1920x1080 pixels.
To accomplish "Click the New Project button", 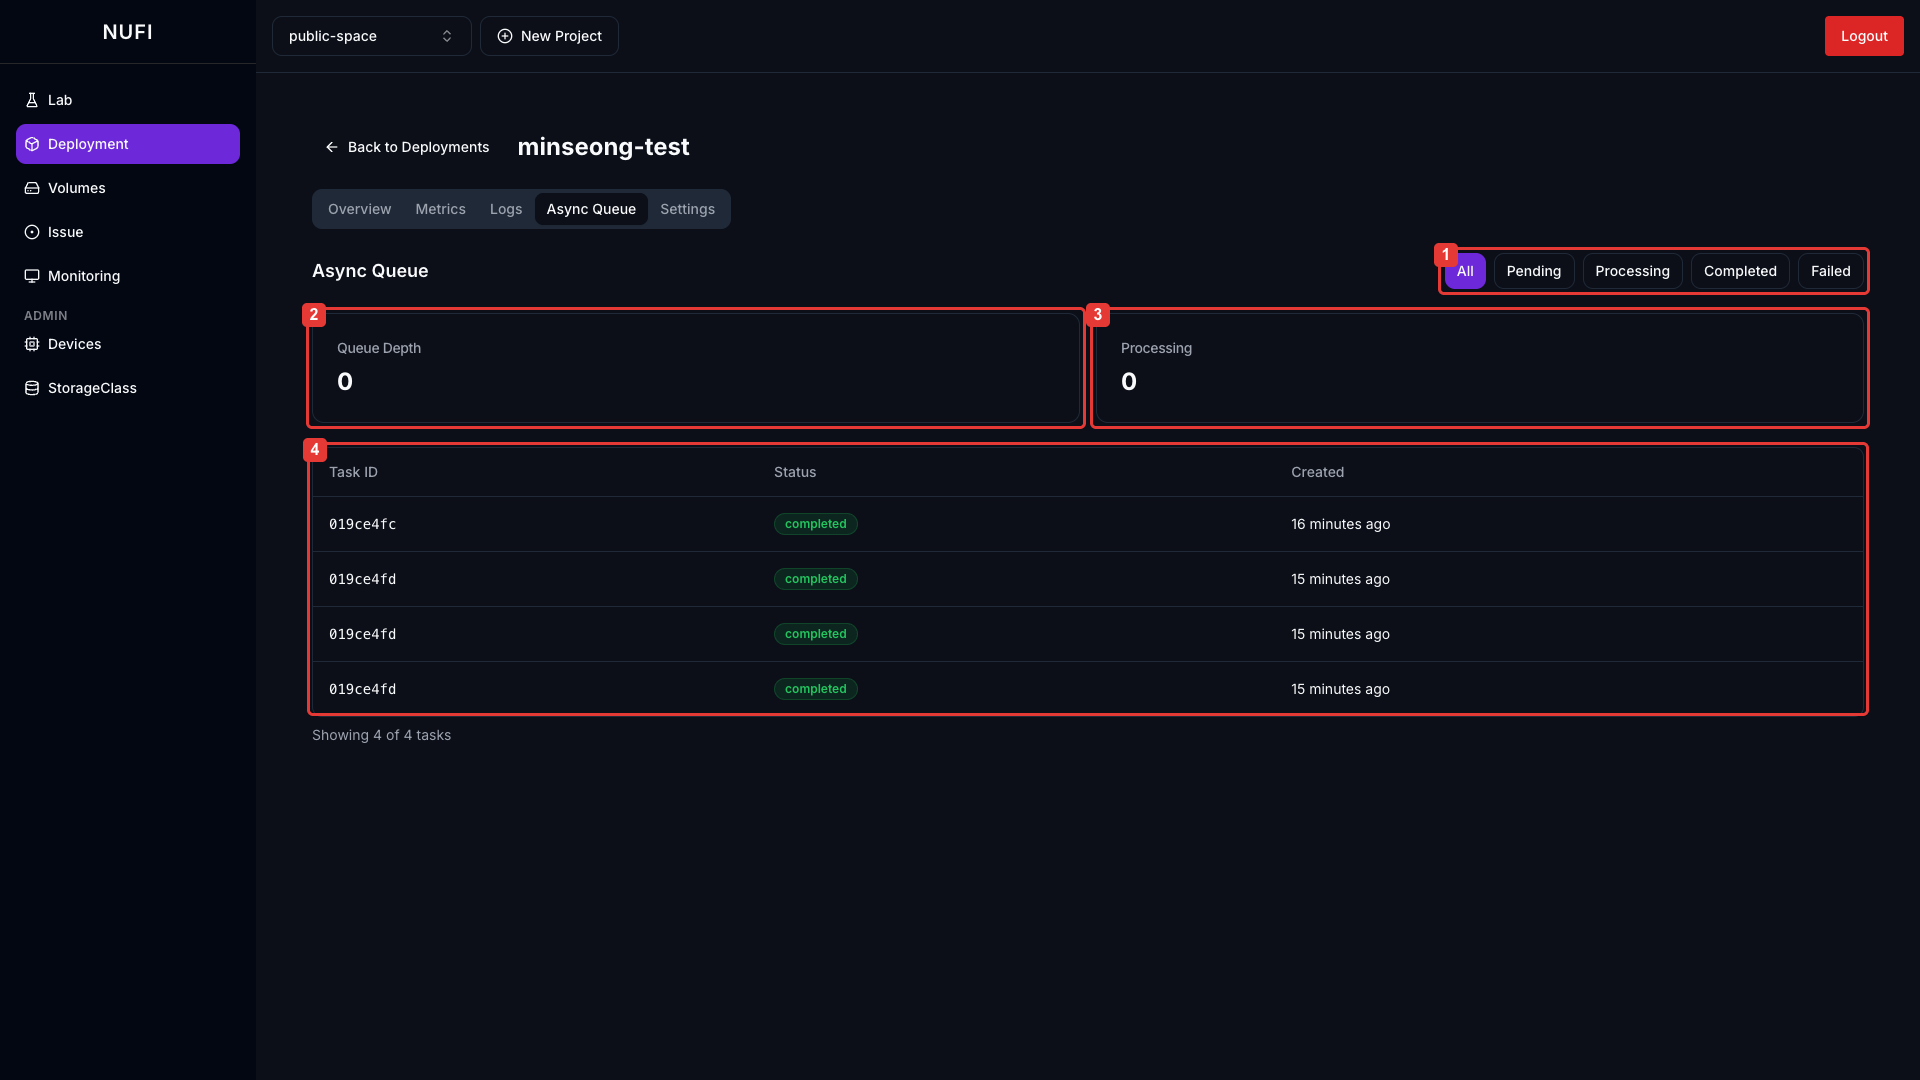I will [549, 36].
